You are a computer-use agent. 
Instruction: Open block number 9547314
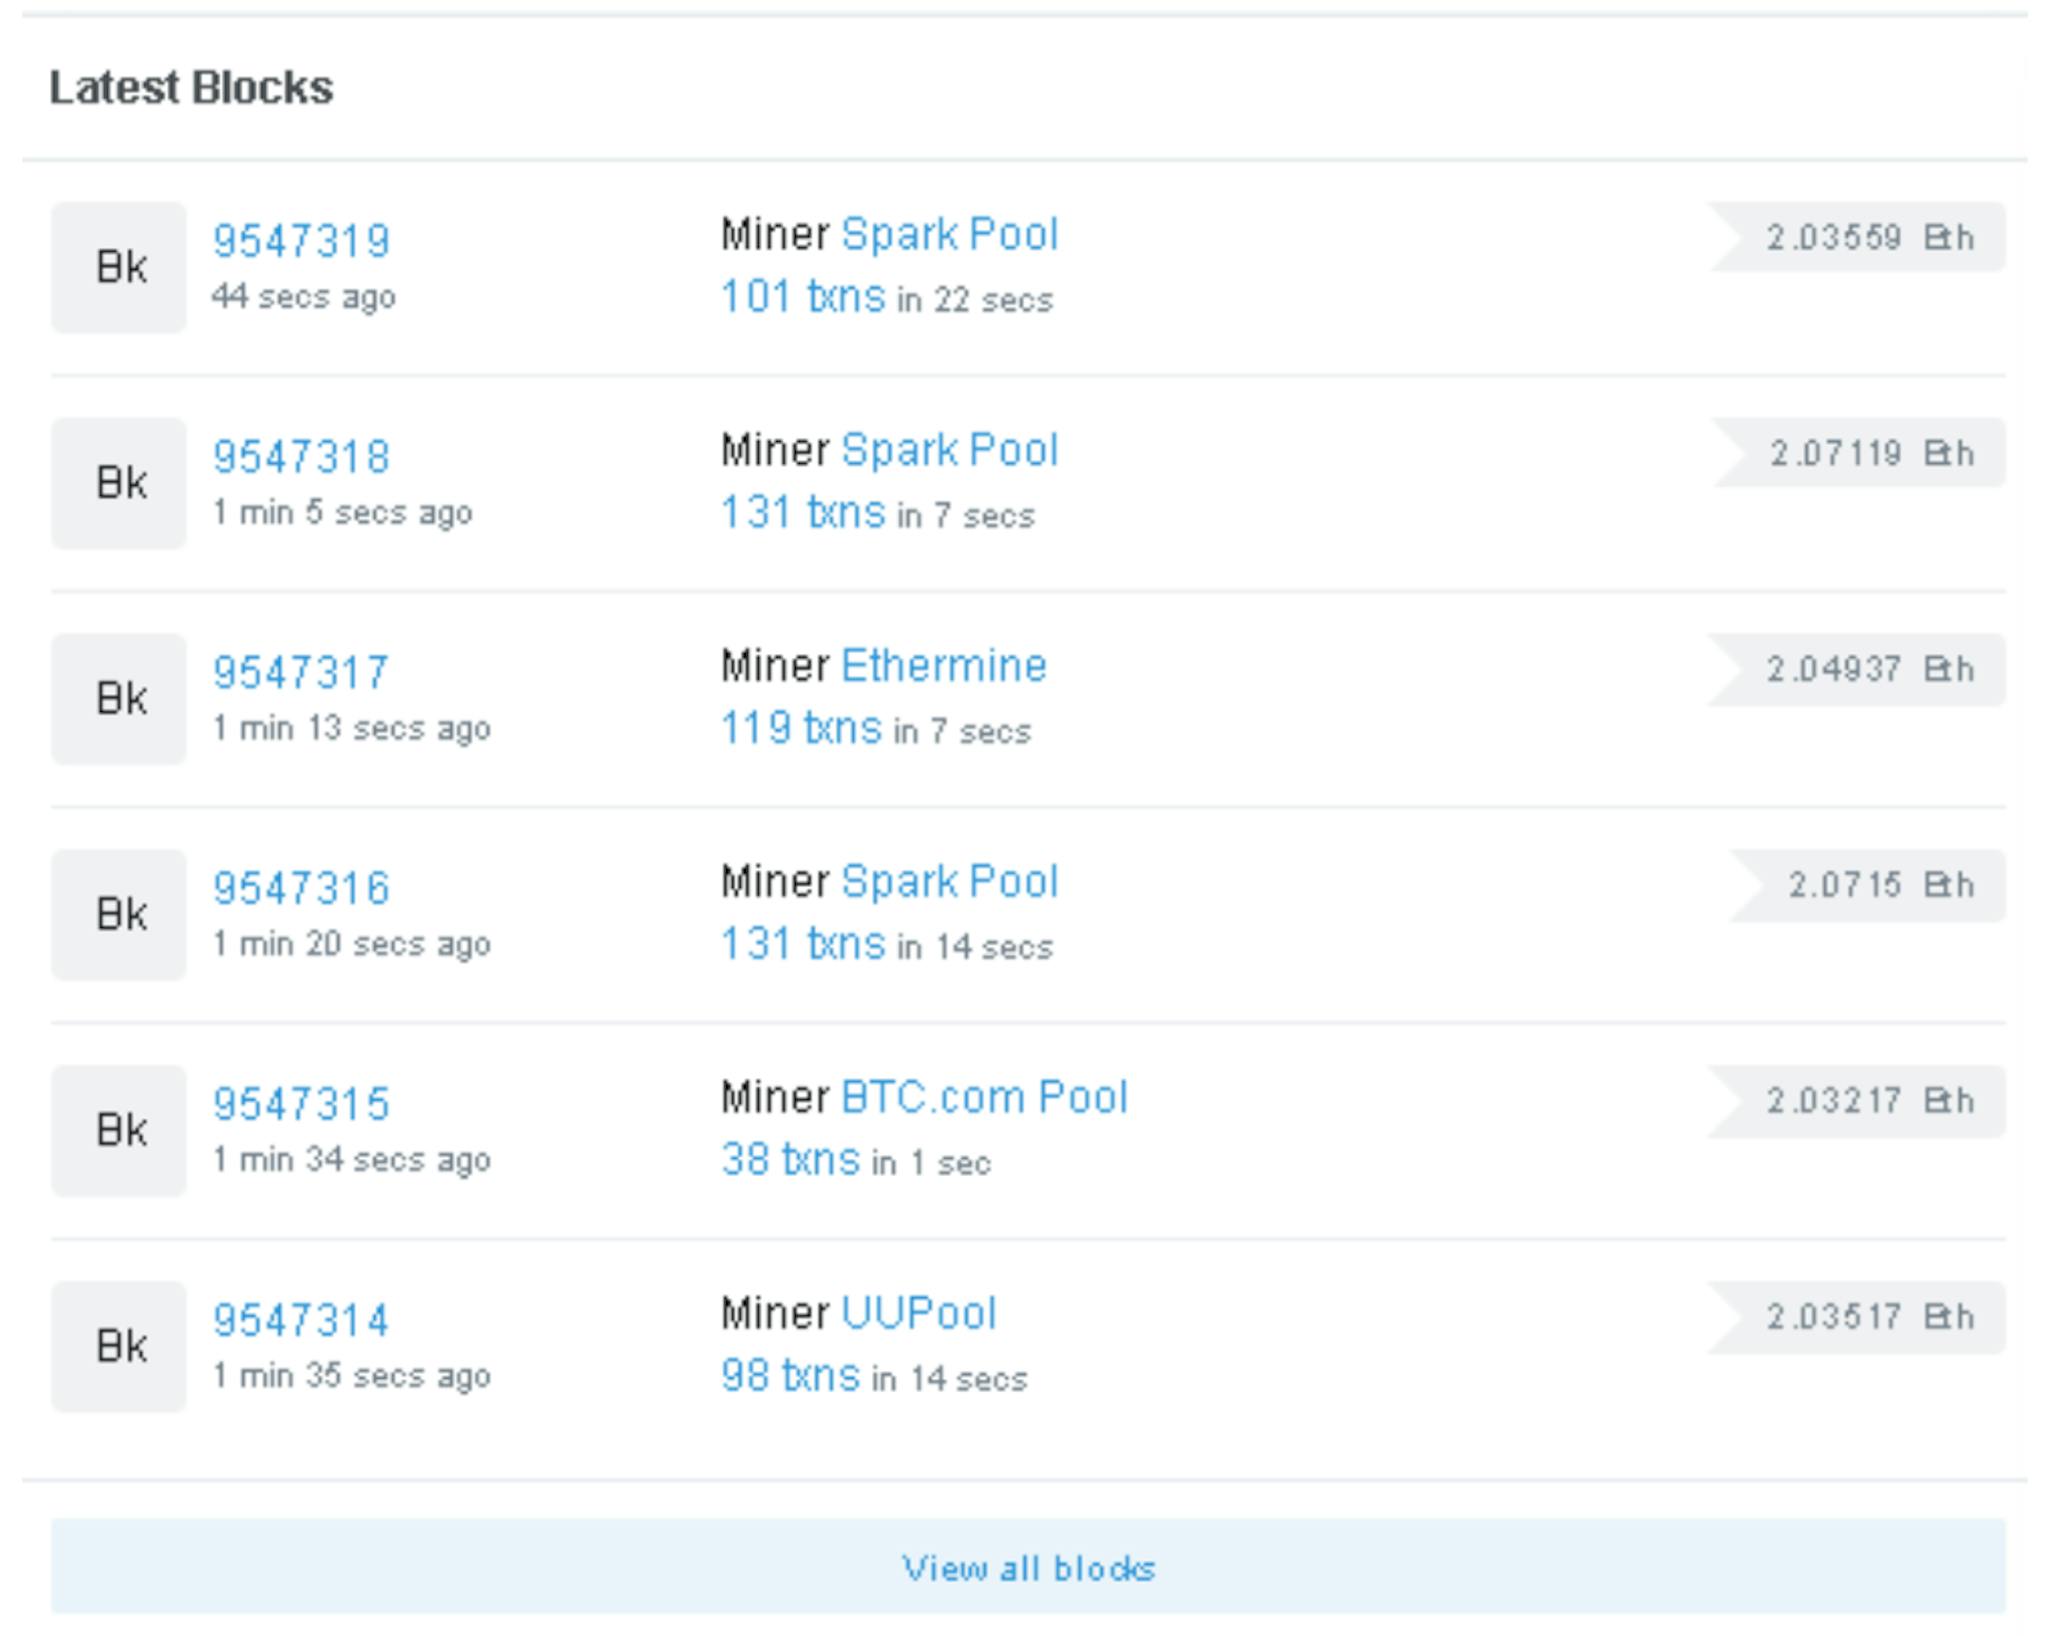point(300,1320)
